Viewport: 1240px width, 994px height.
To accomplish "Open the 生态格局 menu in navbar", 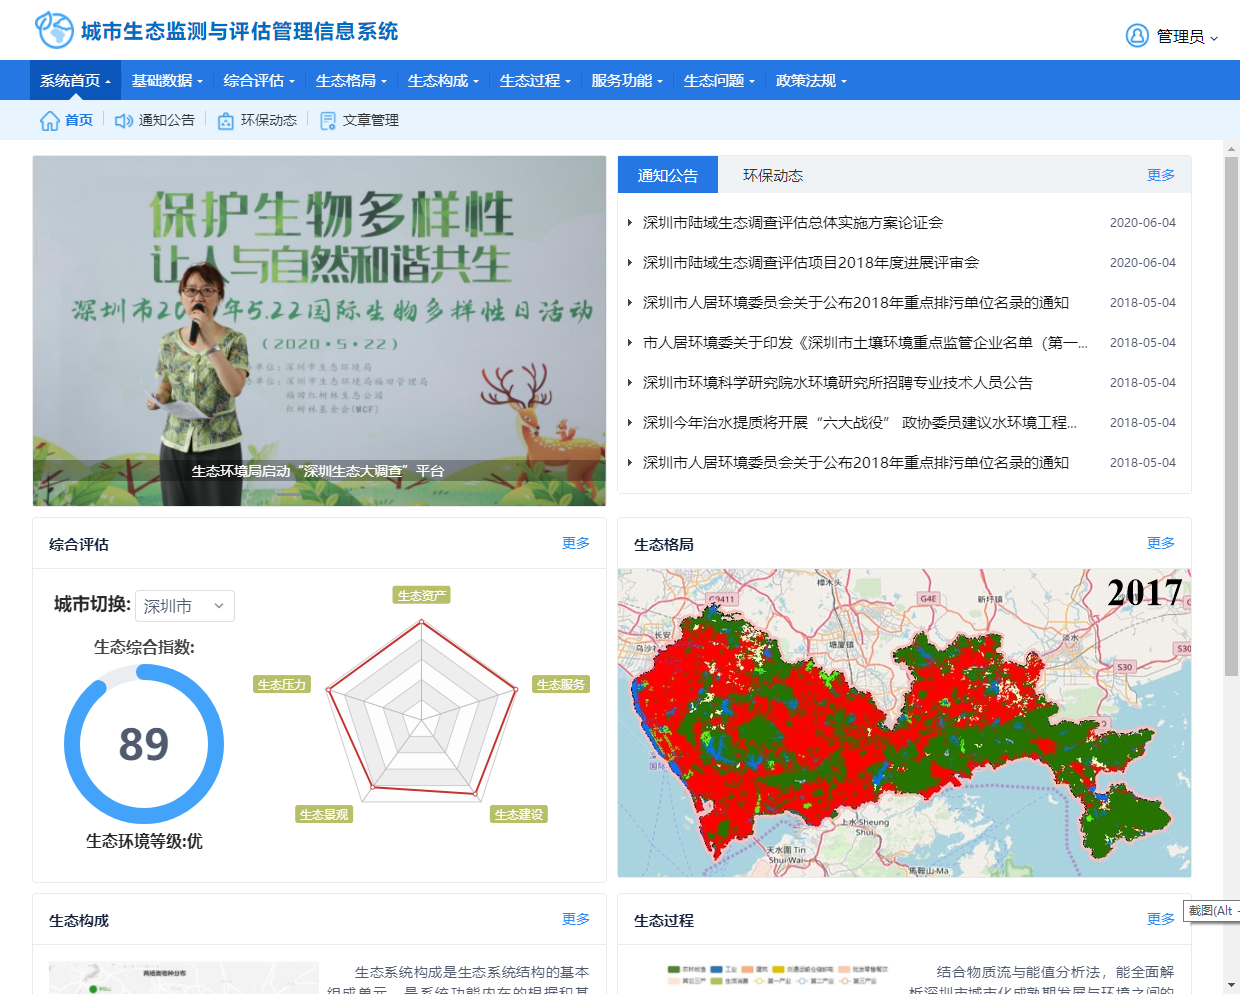I will pyautogui.click(x=351, y=81).
